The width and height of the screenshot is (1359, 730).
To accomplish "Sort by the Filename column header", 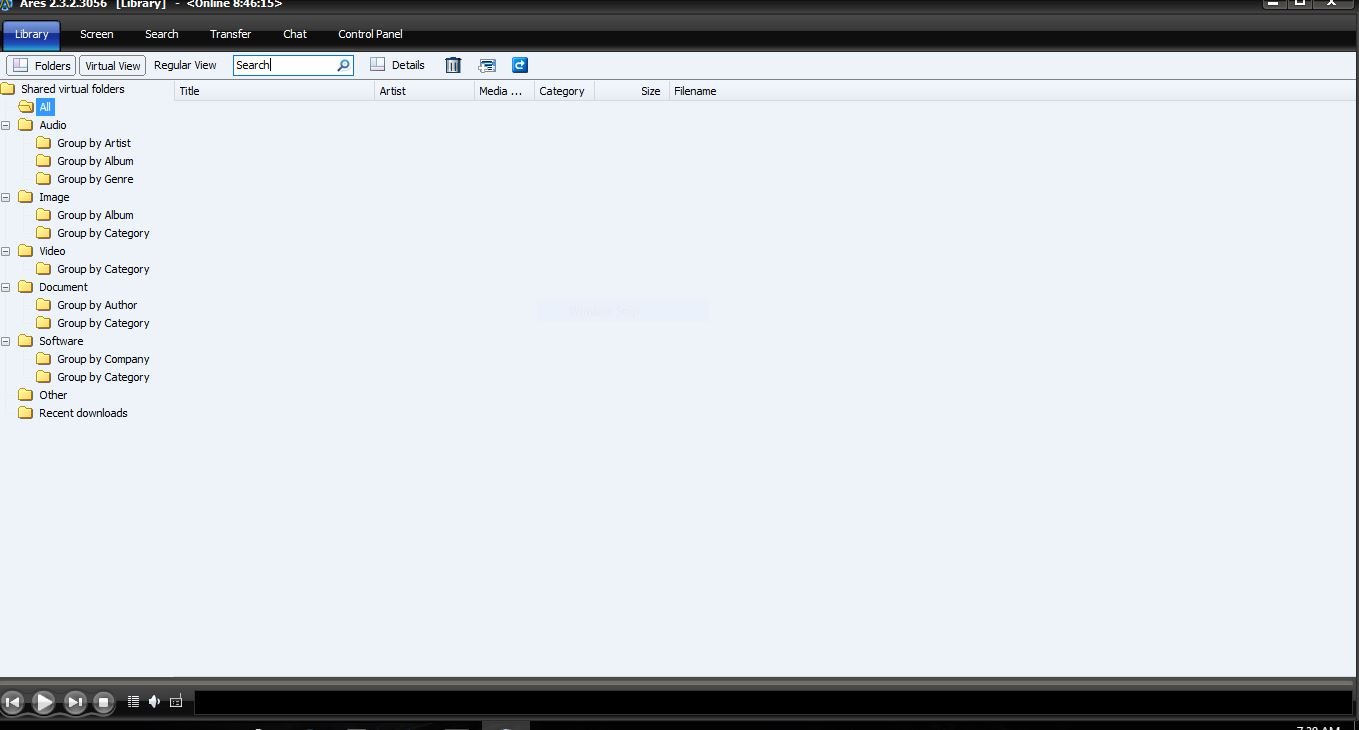I will pyautogui.click(x=1013, y=91).
